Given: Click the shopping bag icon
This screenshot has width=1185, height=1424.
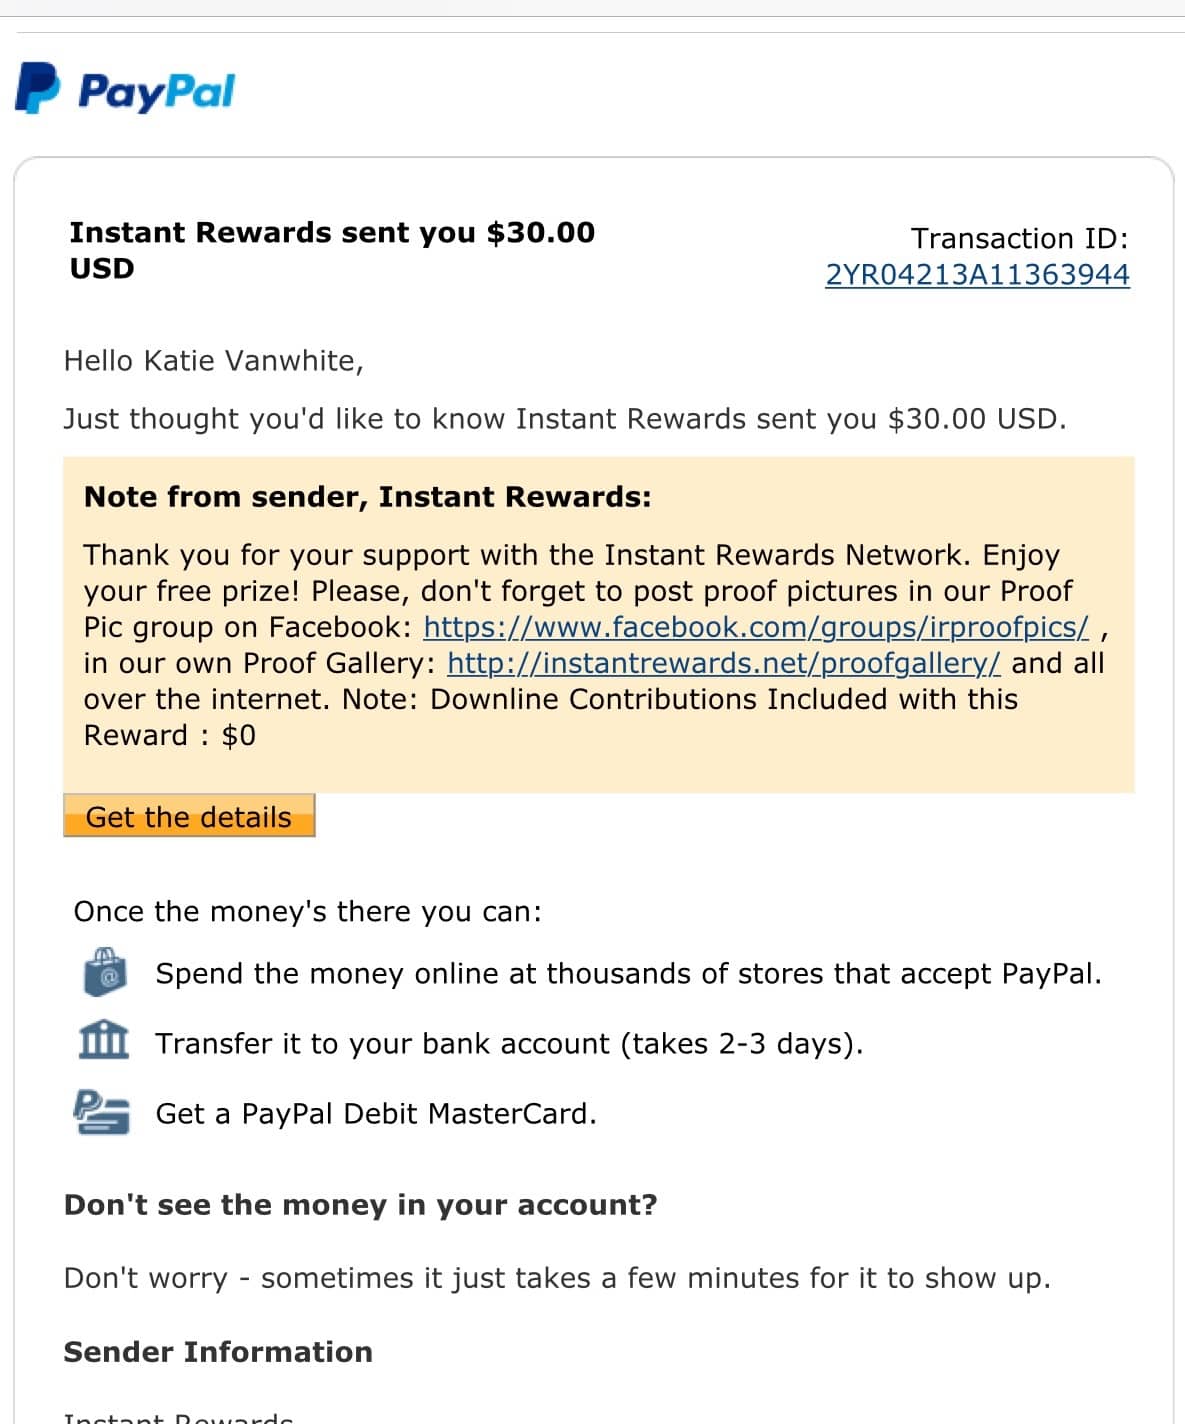Looking at the screenshot, I should tap(104, 972).
